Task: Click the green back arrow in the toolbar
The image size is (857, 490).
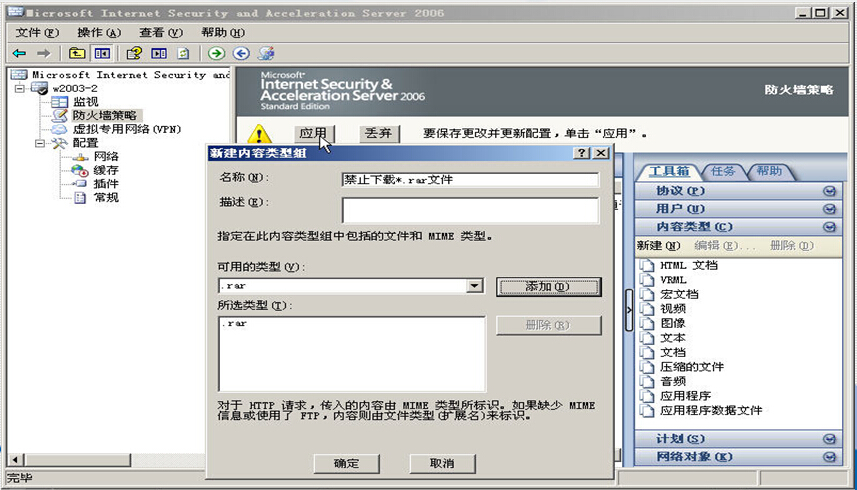Action: click(x=19, y=53)
